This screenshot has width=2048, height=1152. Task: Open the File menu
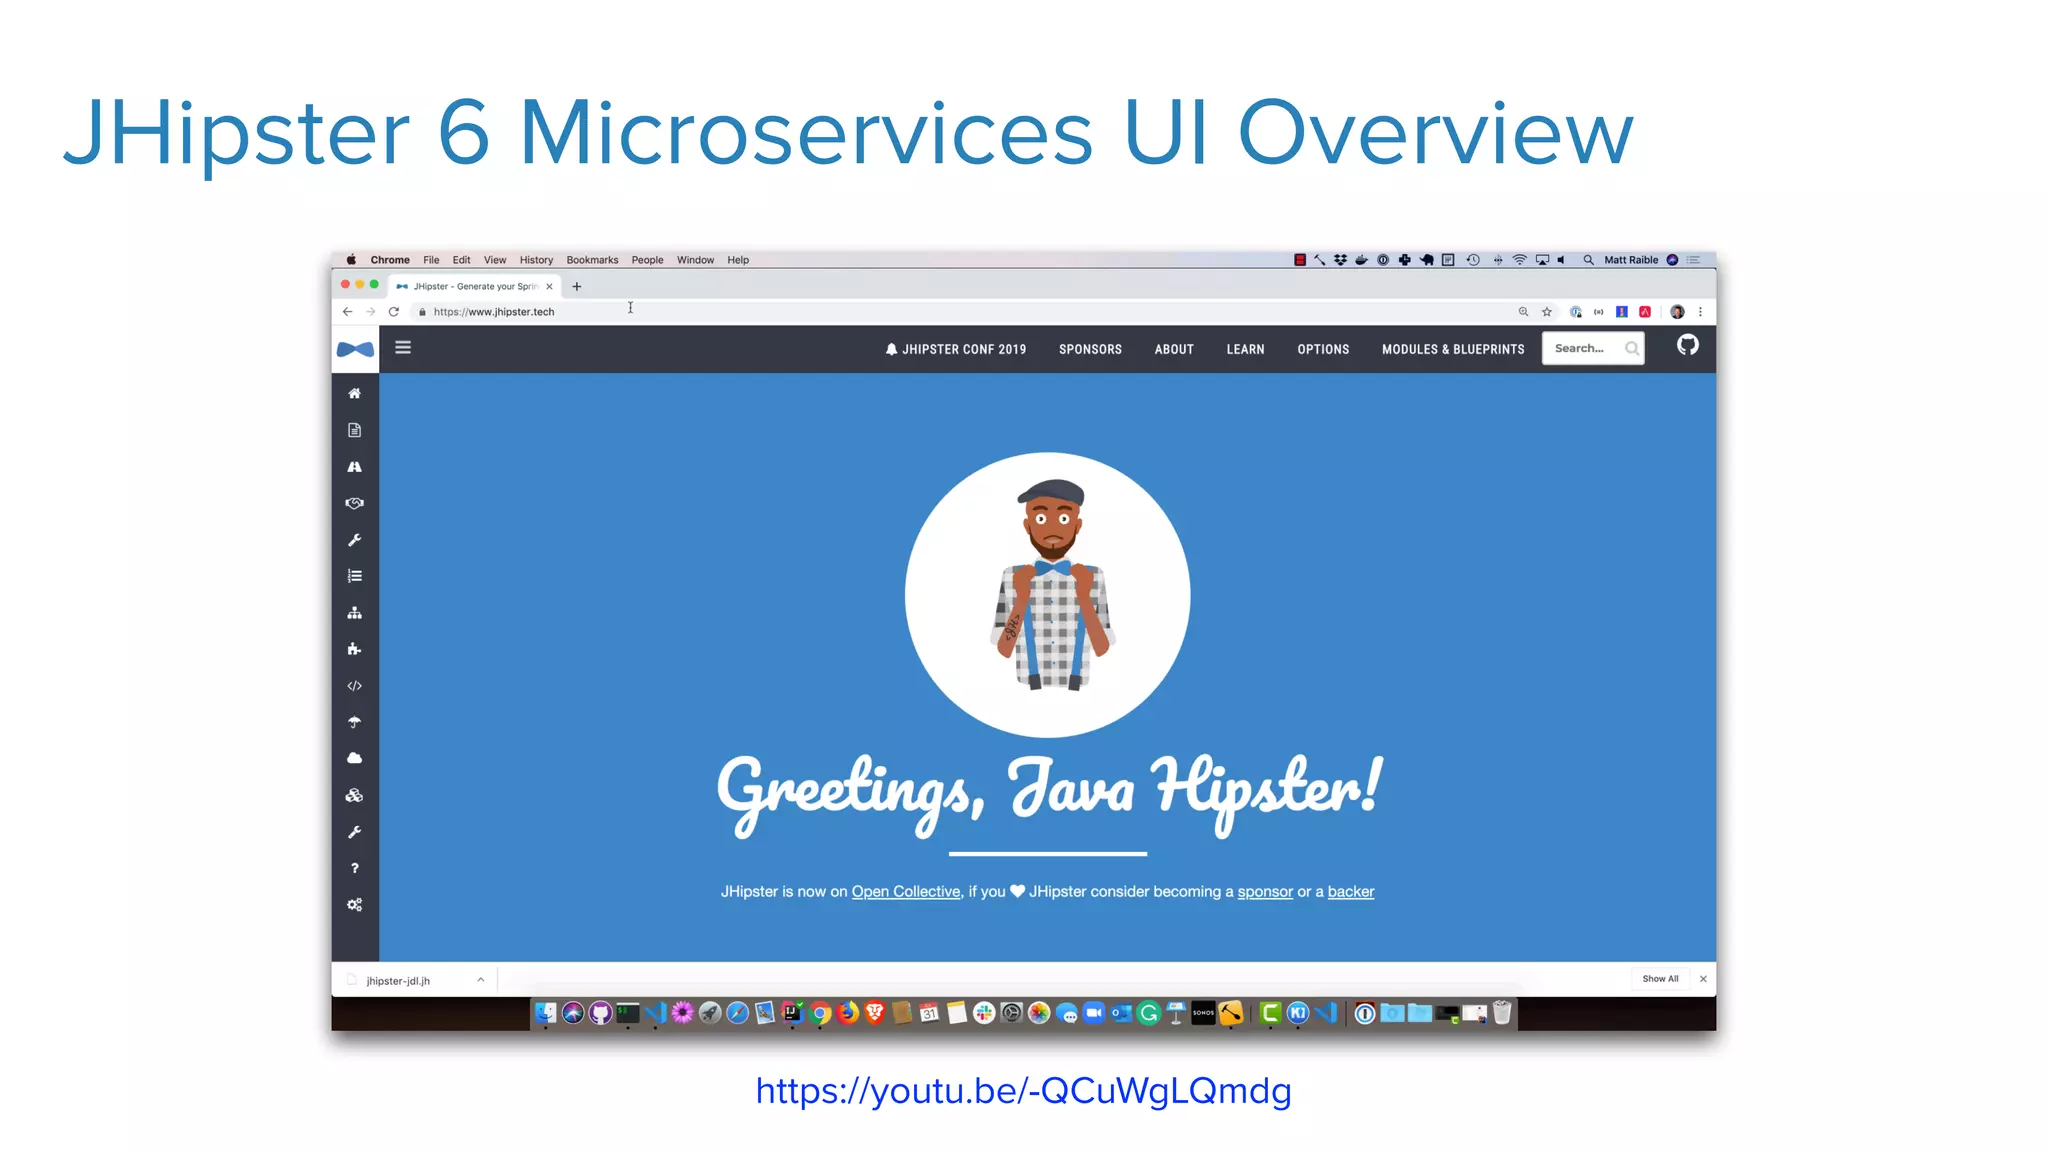tap(431, 260)
